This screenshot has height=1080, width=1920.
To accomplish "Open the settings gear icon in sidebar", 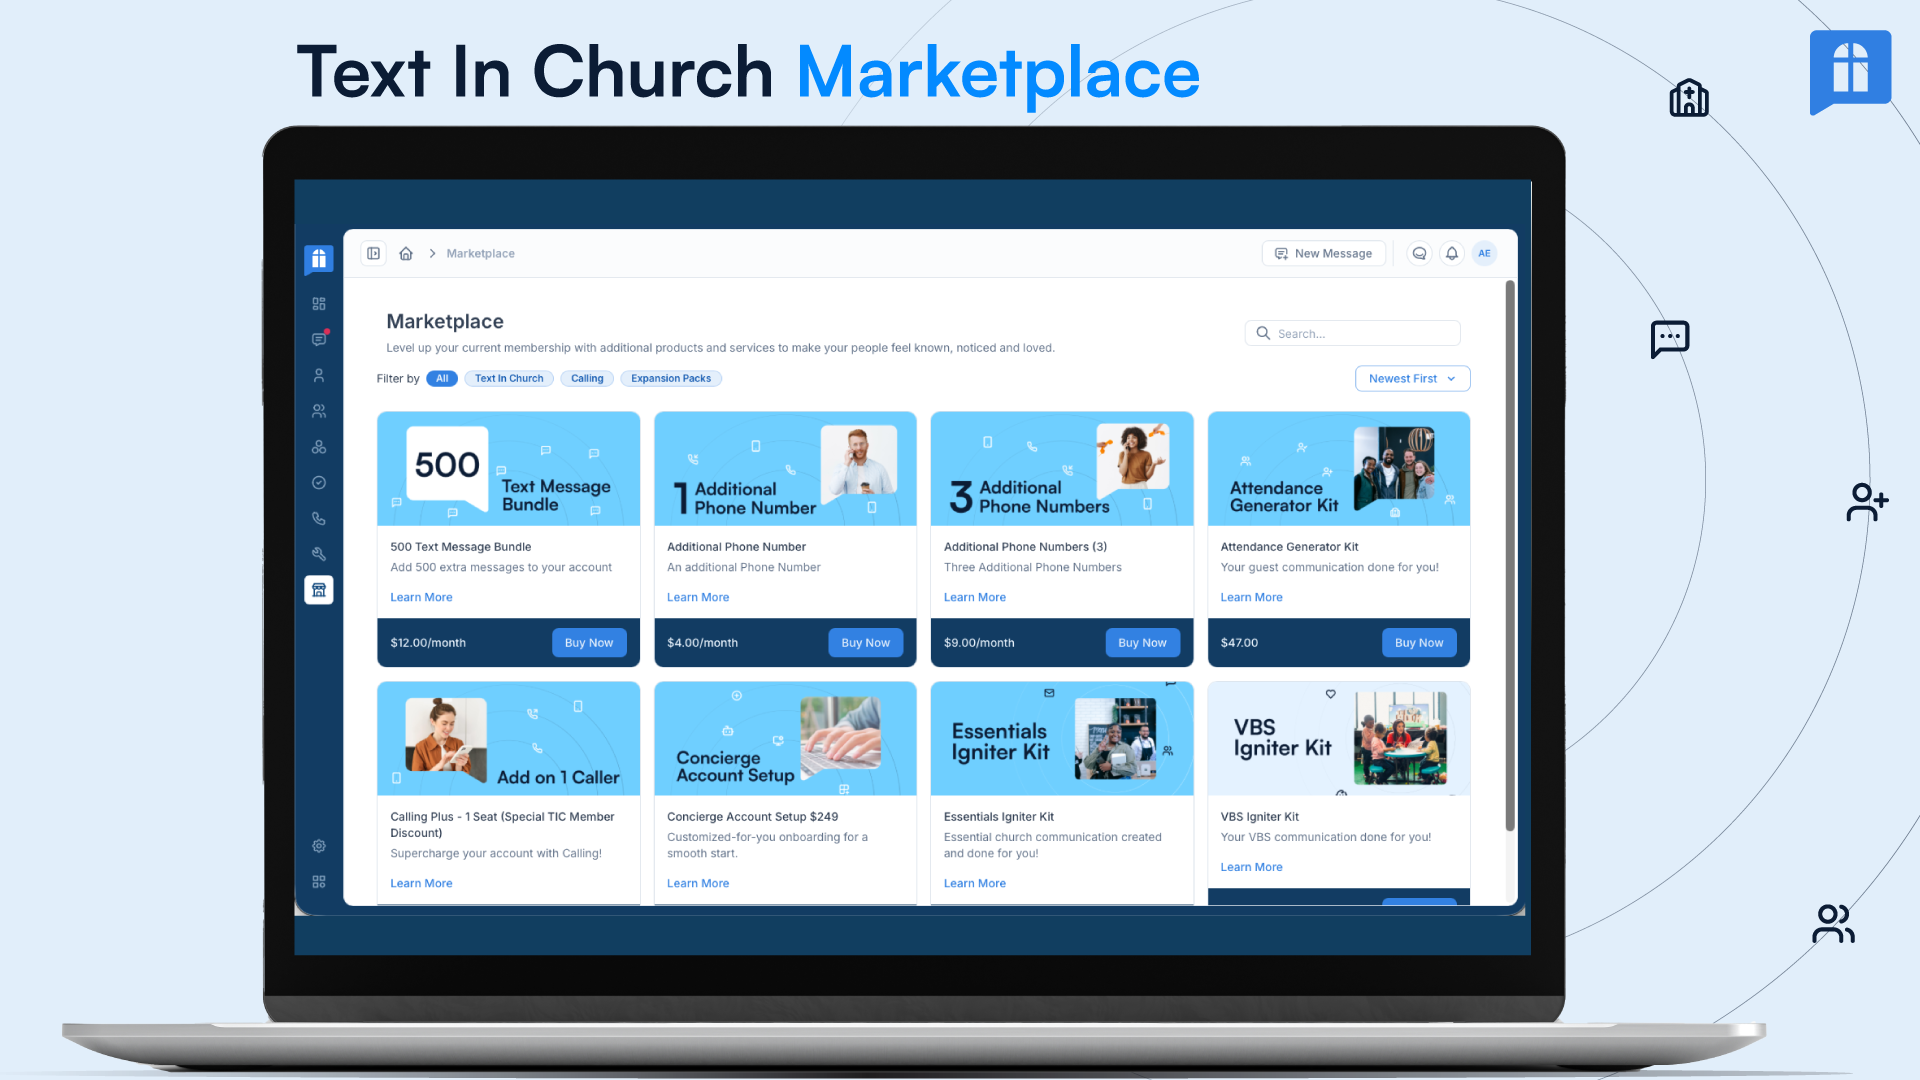I will [x=319, y=846].
